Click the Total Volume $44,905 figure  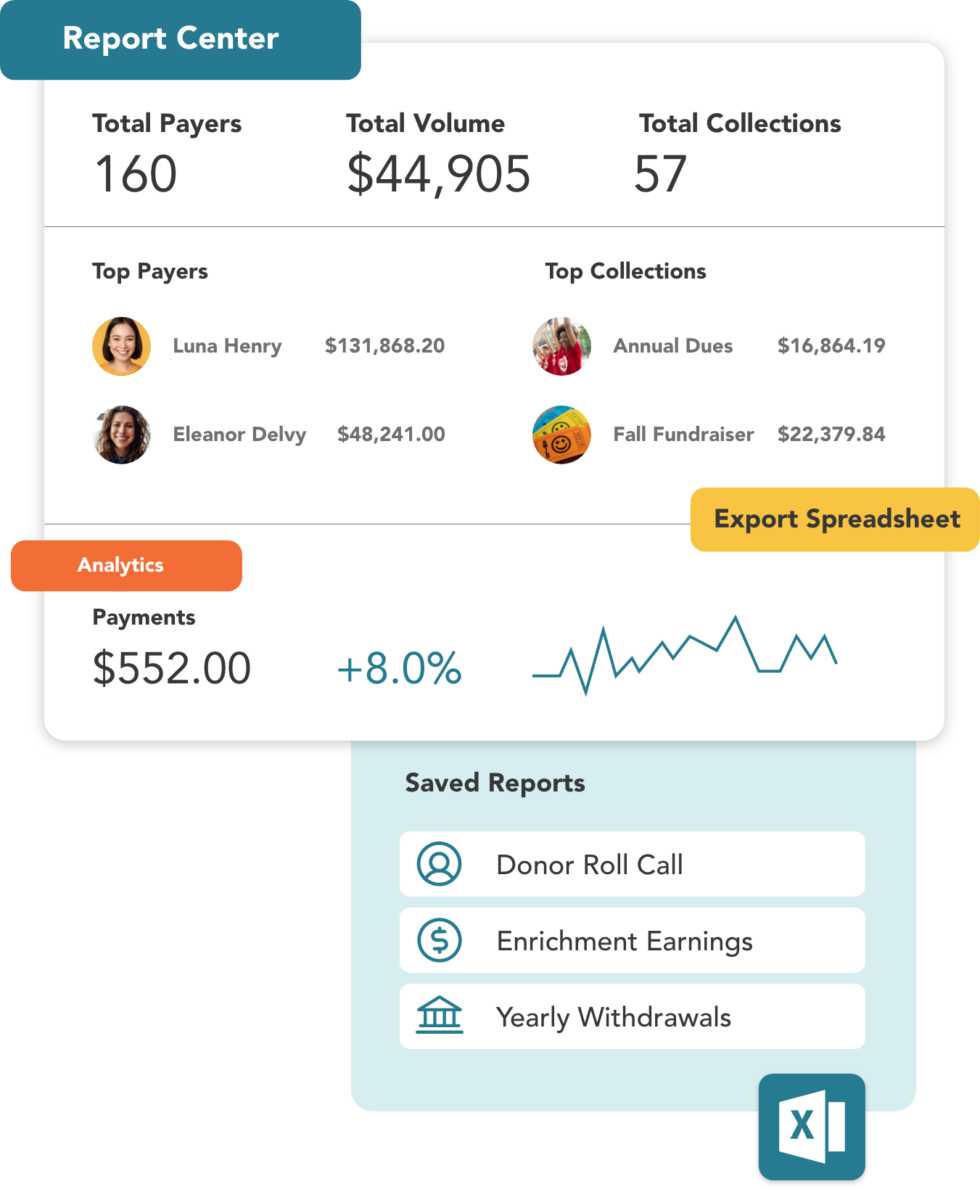coord(438,174)
